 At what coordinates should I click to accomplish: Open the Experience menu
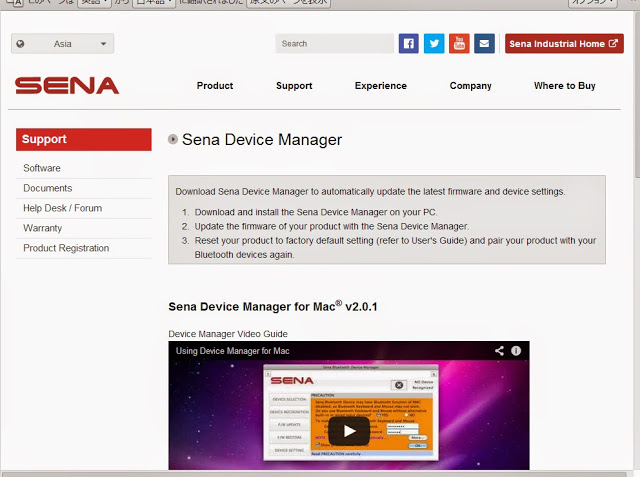[380, 86]
